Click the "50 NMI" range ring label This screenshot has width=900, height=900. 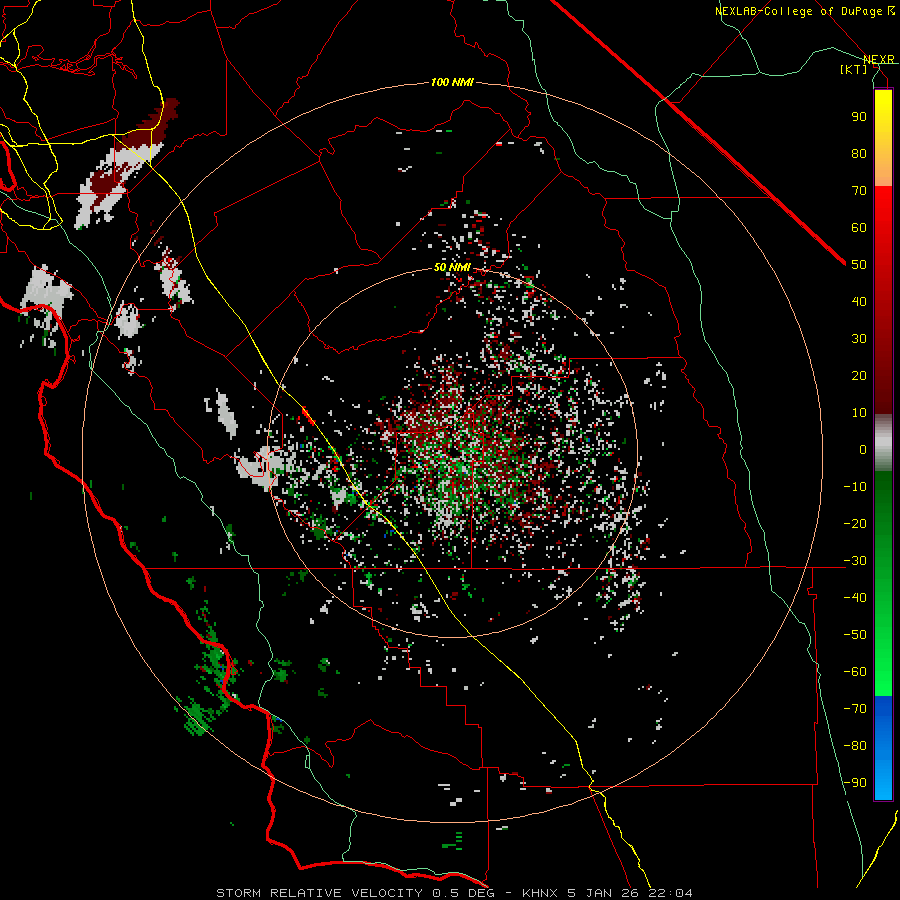point(452,267)
